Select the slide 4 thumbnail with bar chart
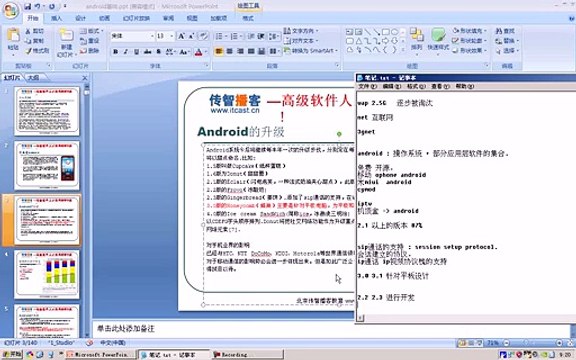 tap(47, 274)
